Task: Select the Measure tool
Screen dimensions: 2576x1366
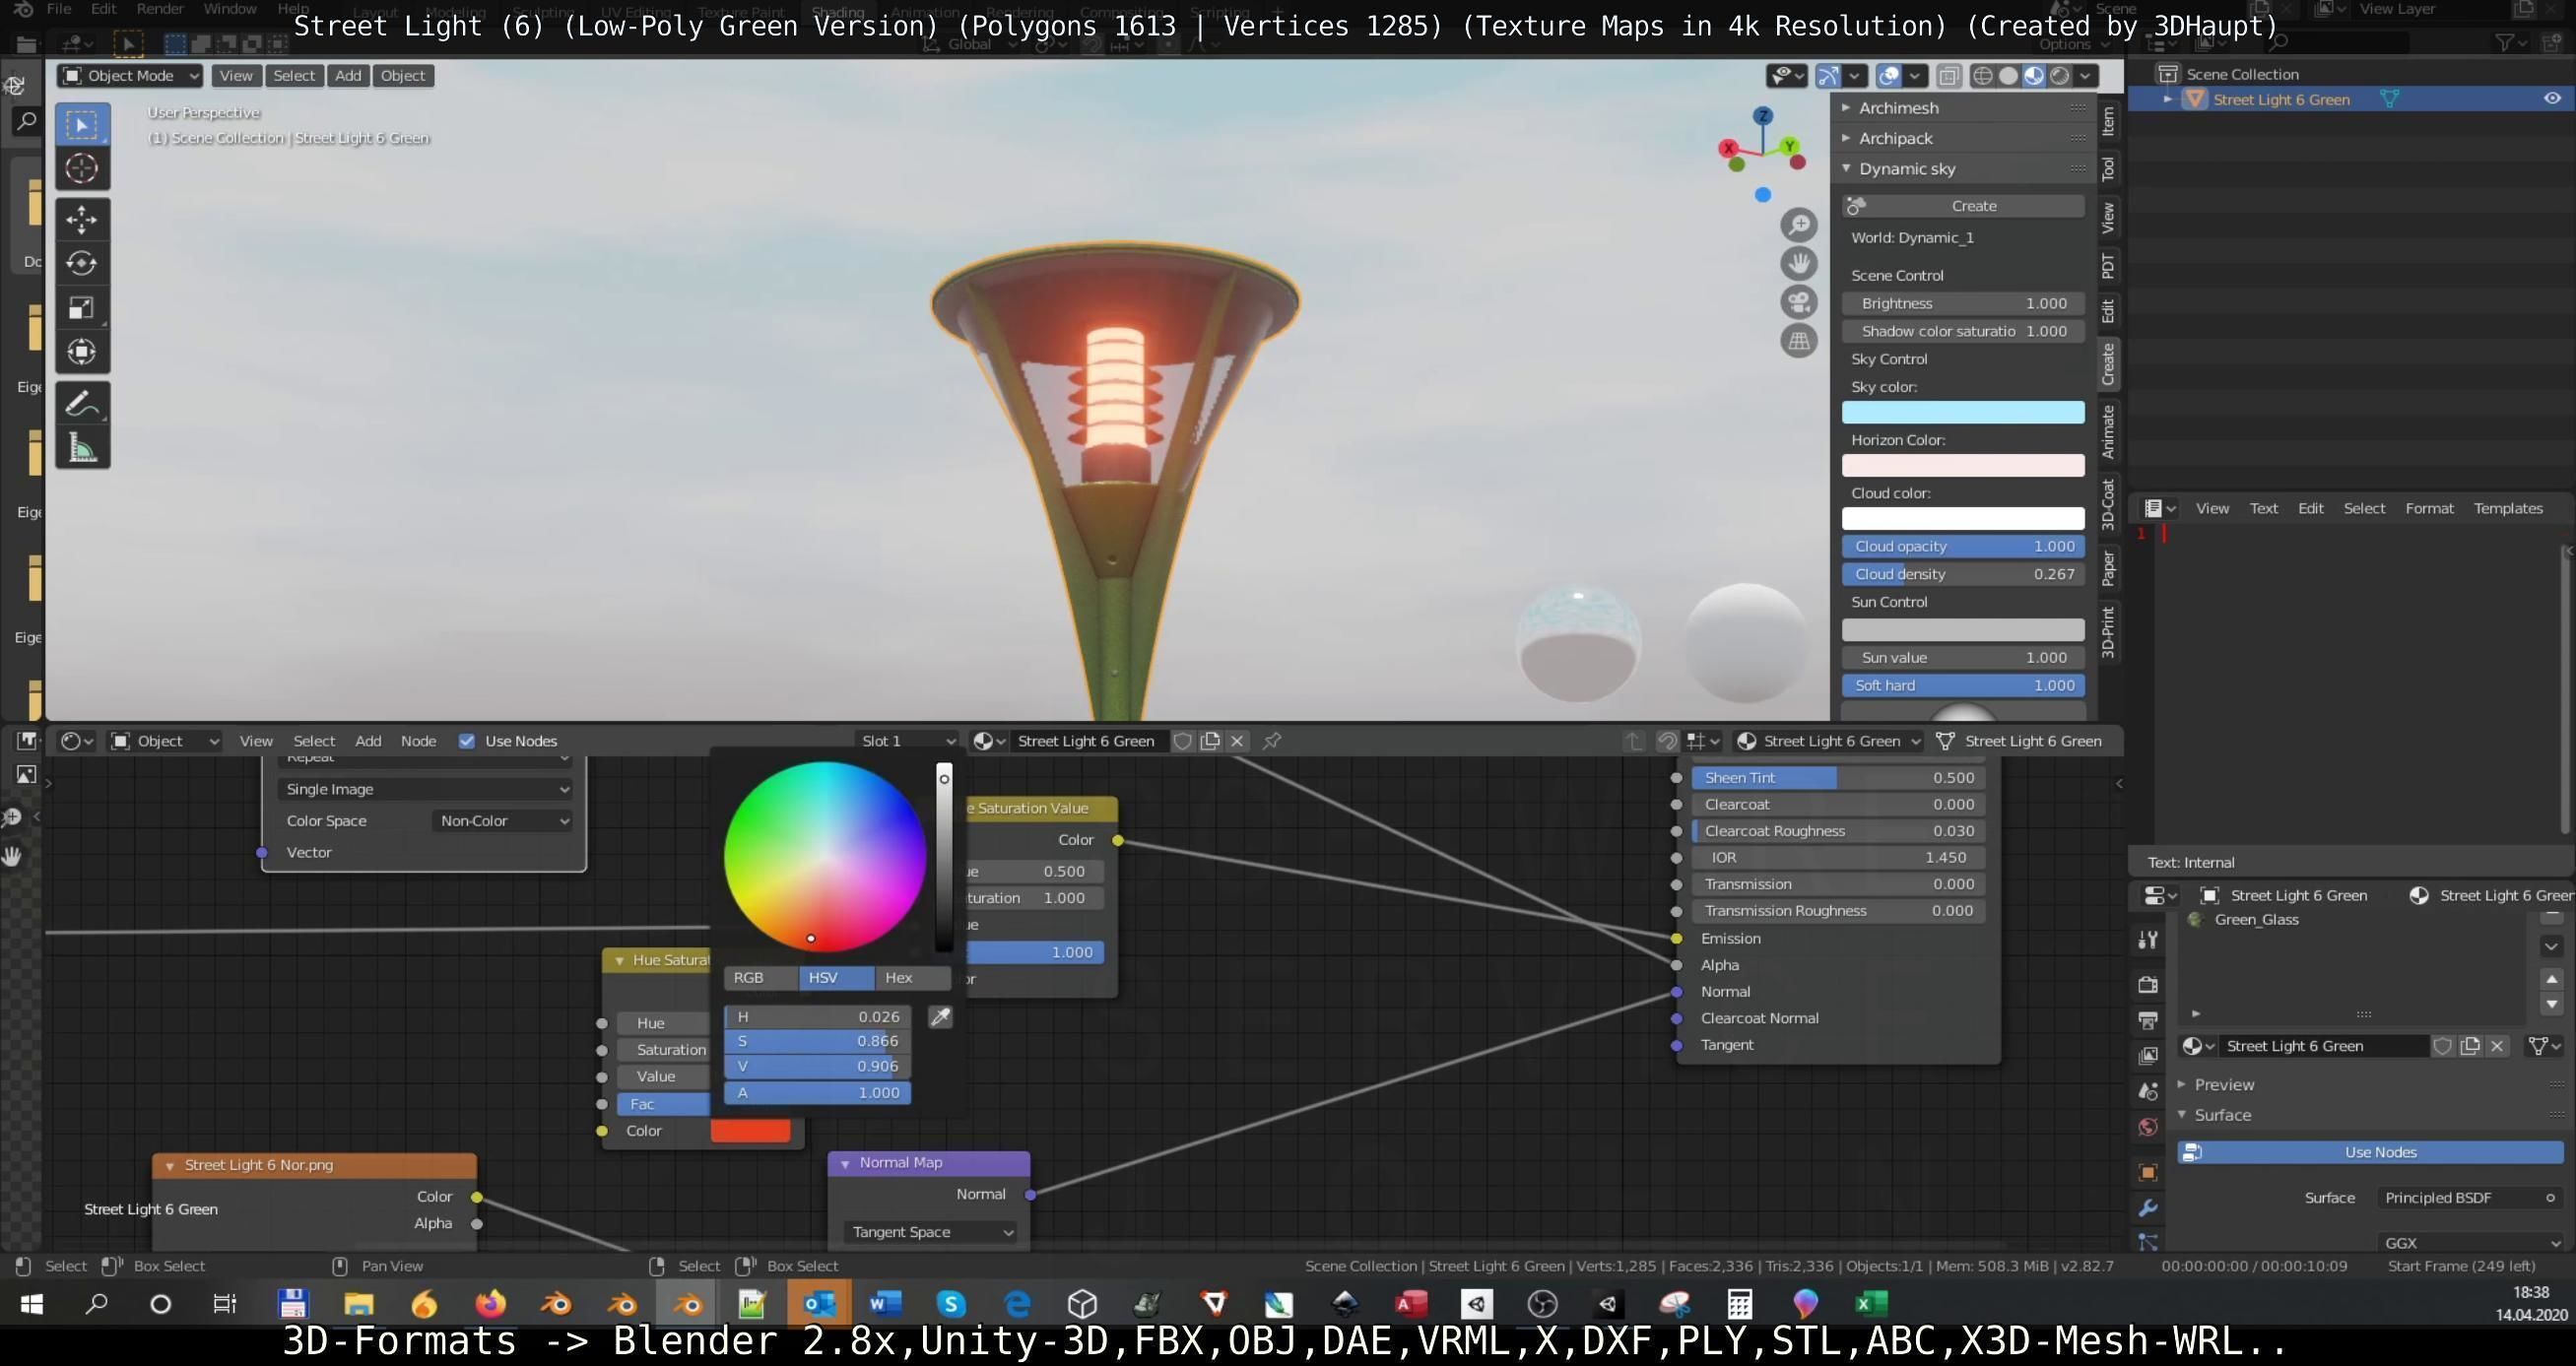Action: (x=82, y=448)
